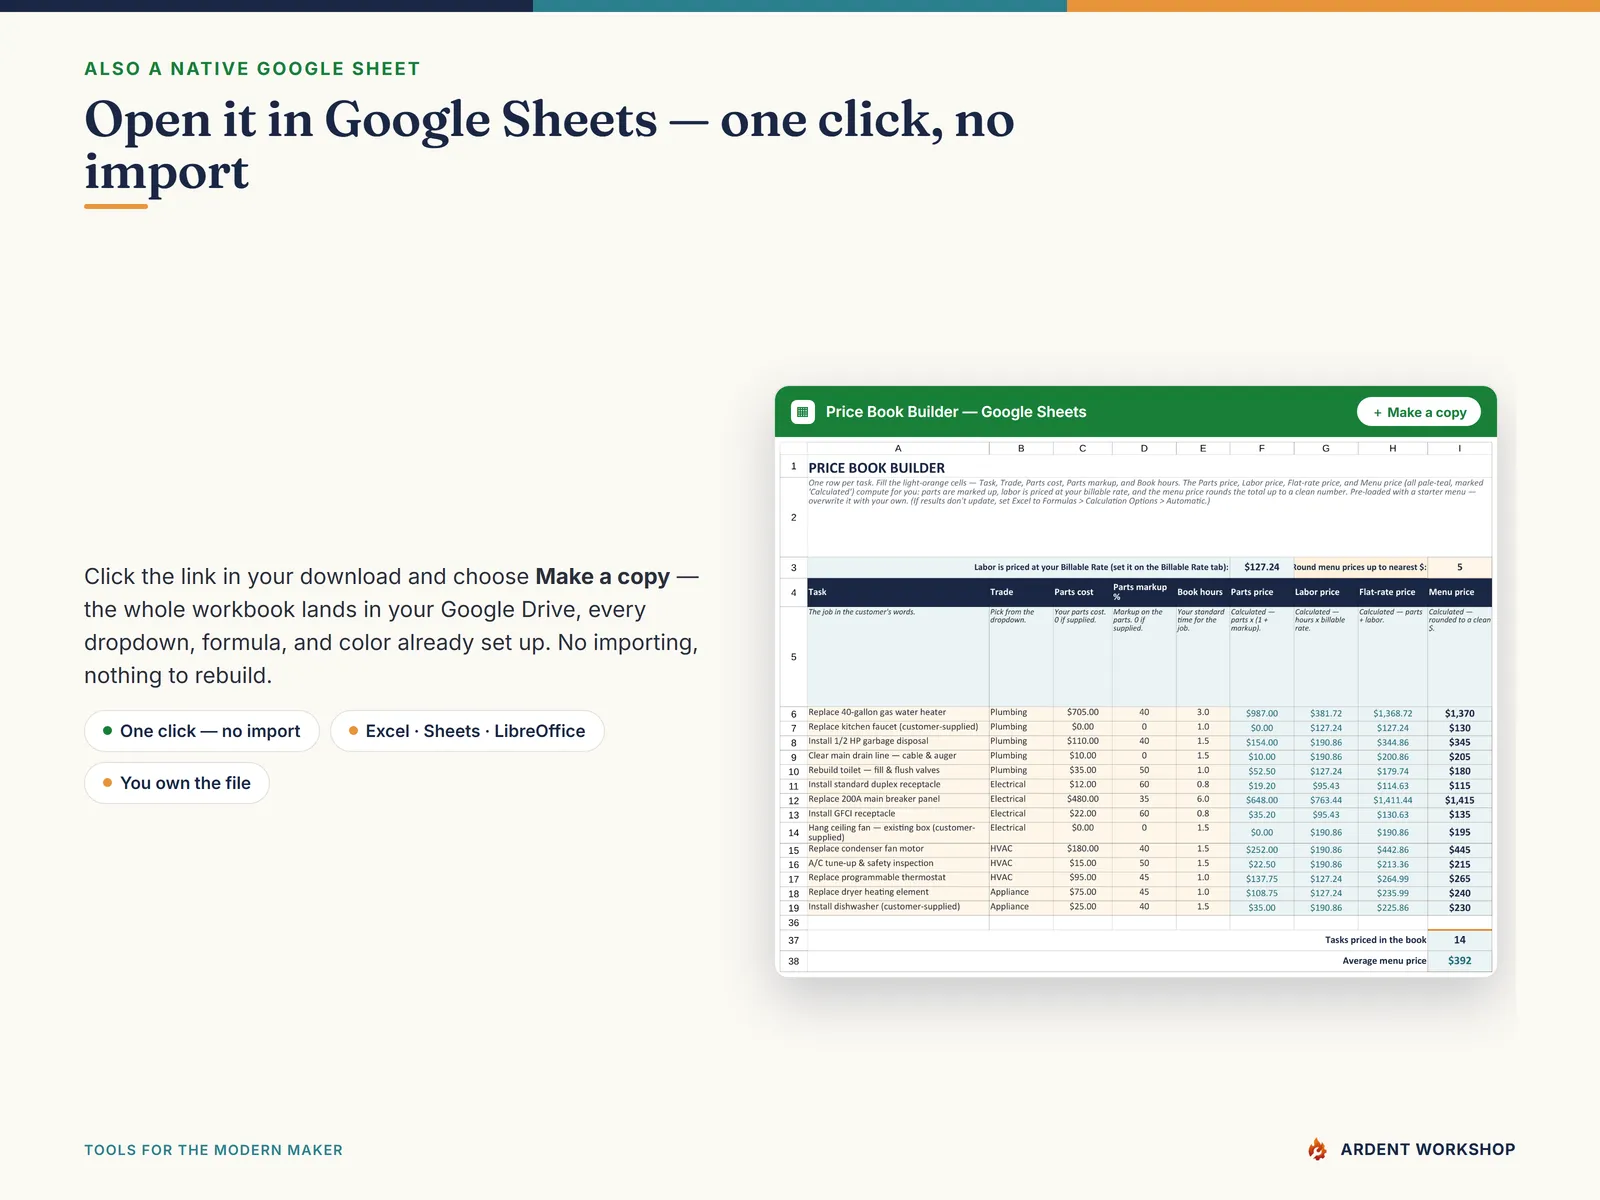Click 'Install 1/2 HP garbage disposal' task cell
This screenshot has height=1200, width=1600.
(898, 741)
